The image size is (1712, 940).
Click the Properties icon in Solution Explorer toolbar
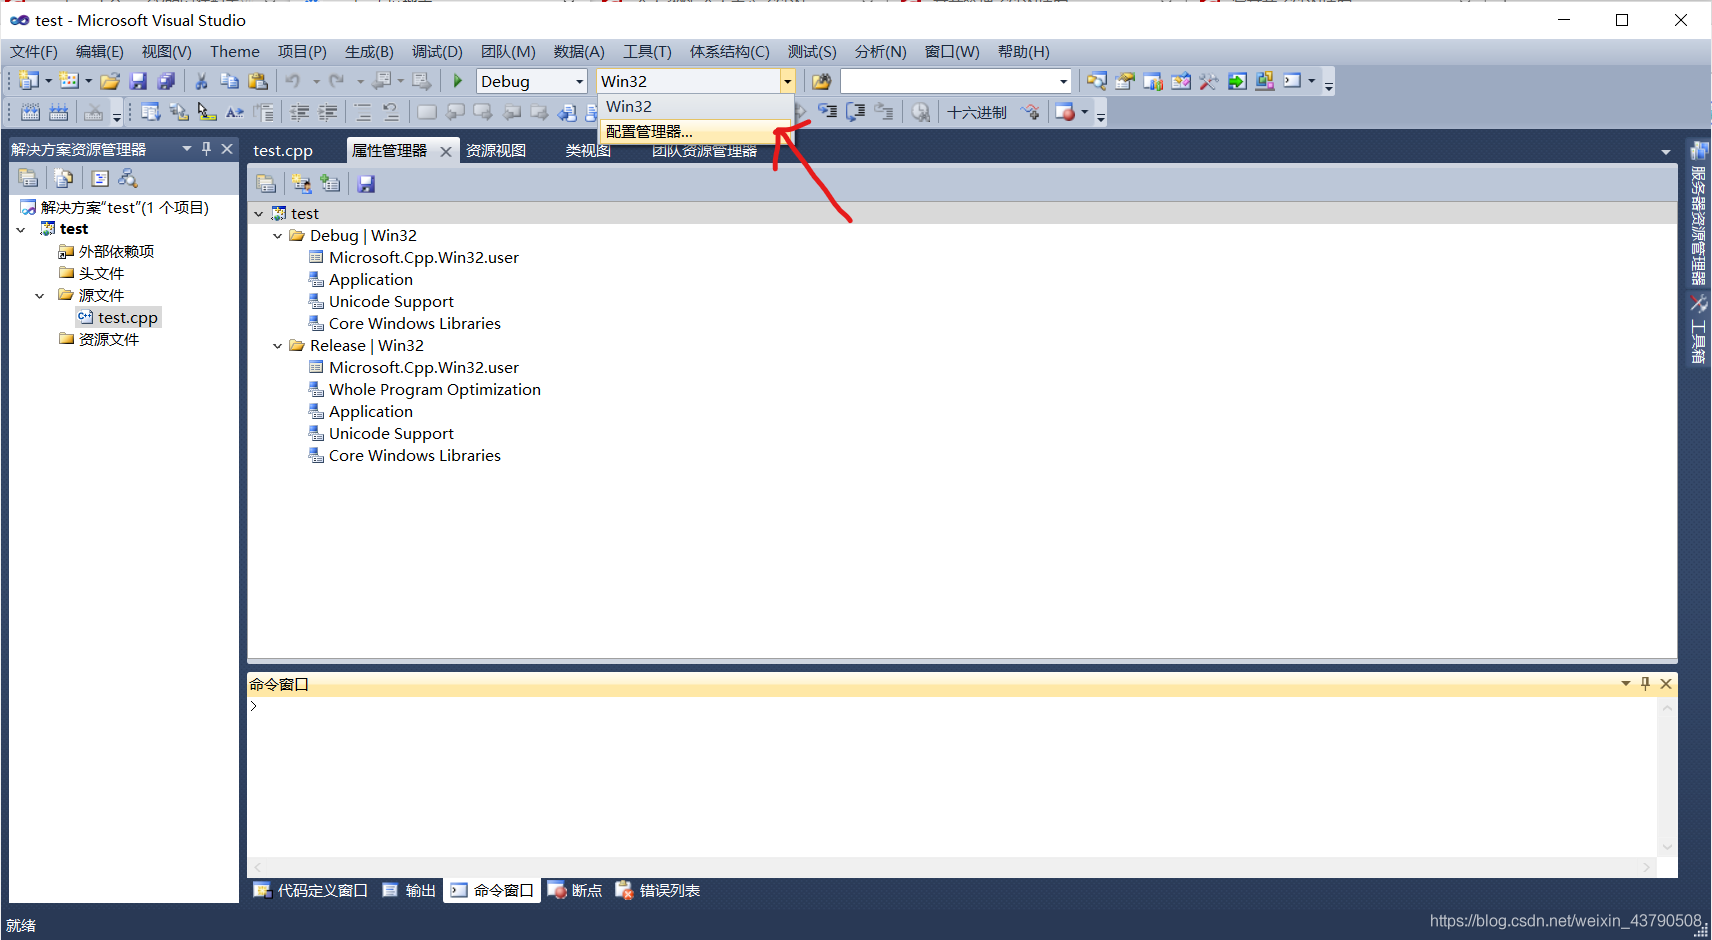point(28,178)
